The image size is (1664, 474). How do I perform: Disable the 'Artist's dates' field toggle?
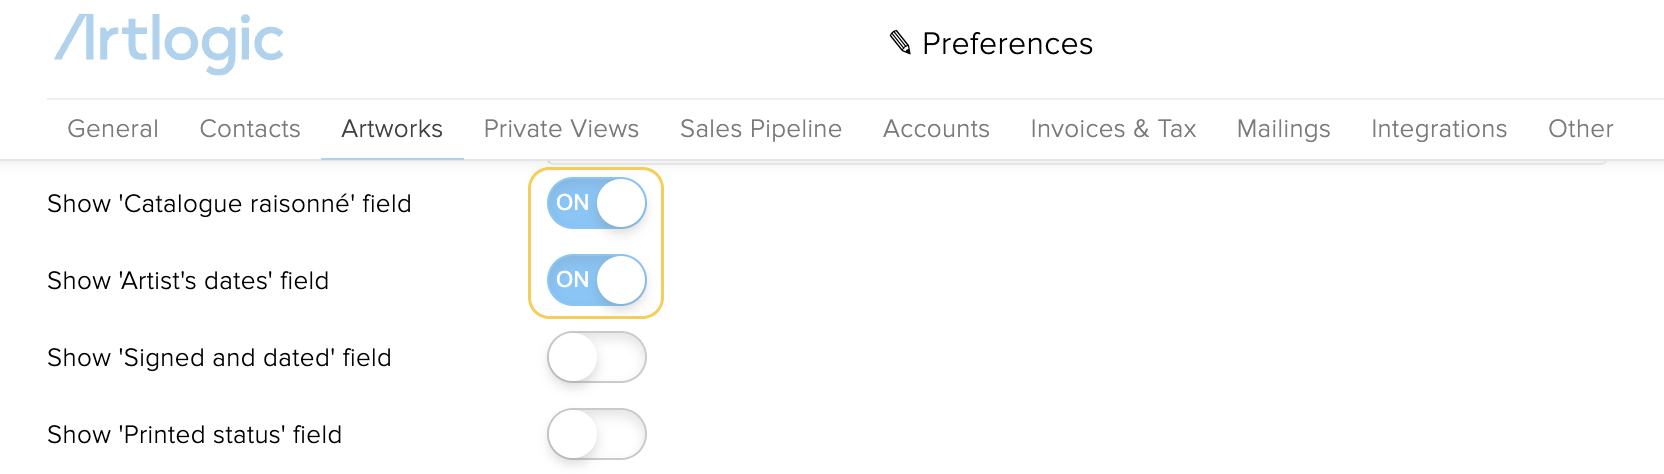pyautogui.click(x=597, y=280)
